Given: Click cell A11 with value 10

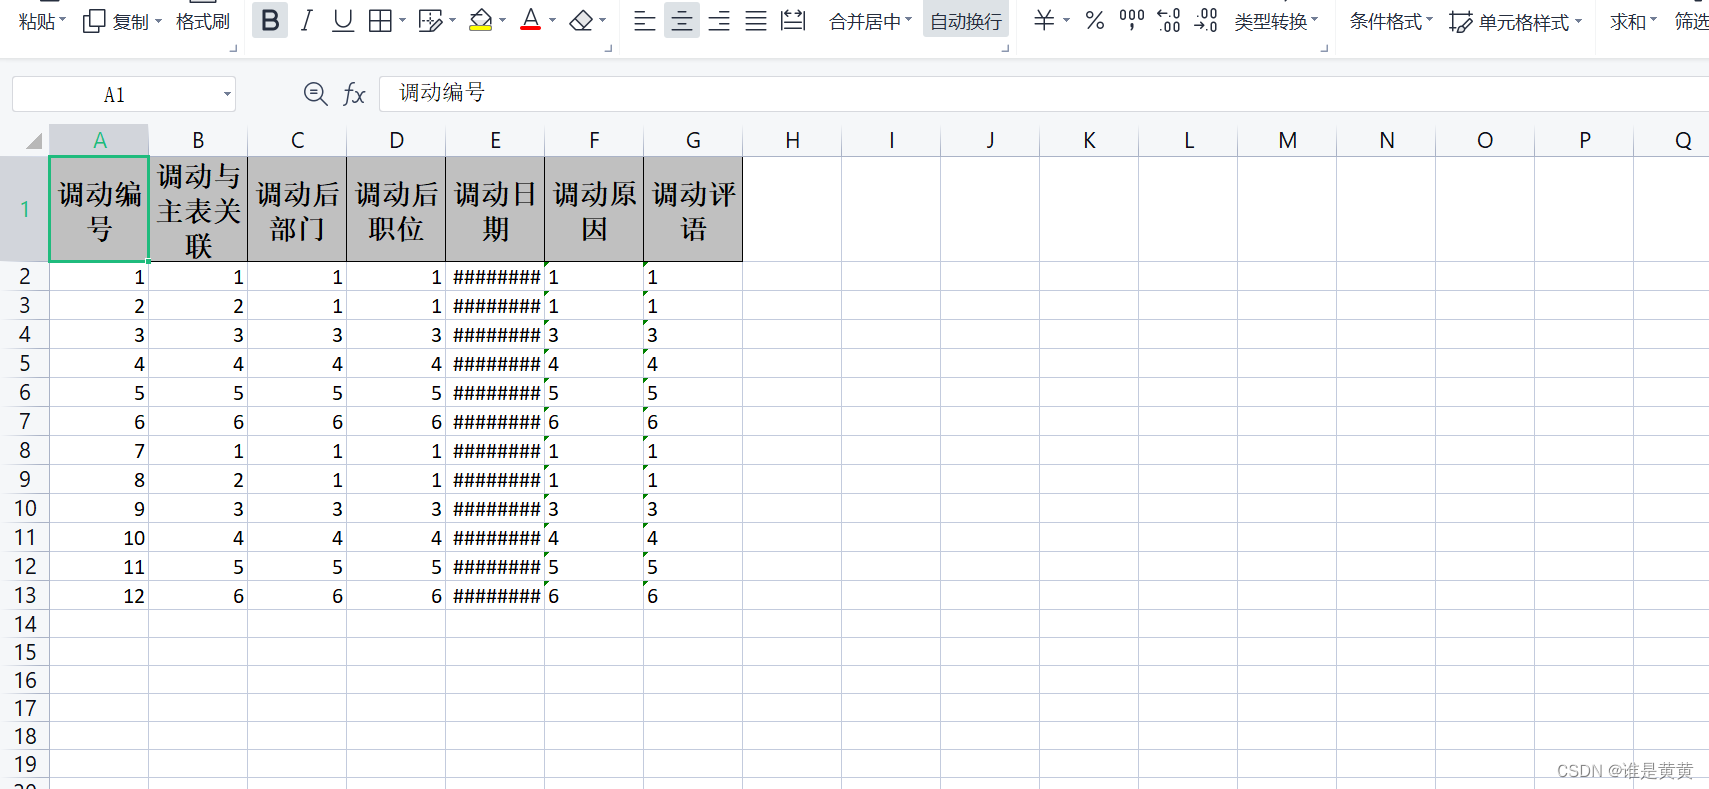Looking at the screenshot, I should [x=99, y=538].
